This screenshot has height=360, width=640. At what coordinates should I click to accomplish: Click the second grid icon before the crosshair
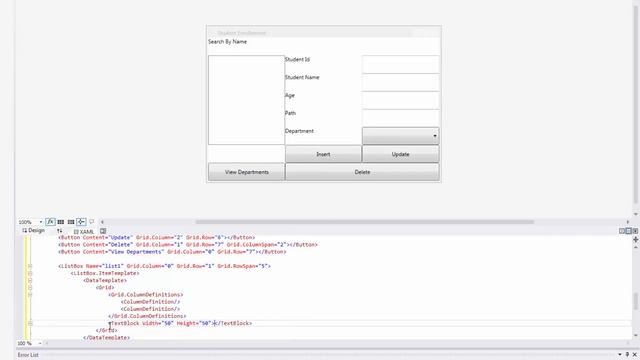(x=71, y=222)
